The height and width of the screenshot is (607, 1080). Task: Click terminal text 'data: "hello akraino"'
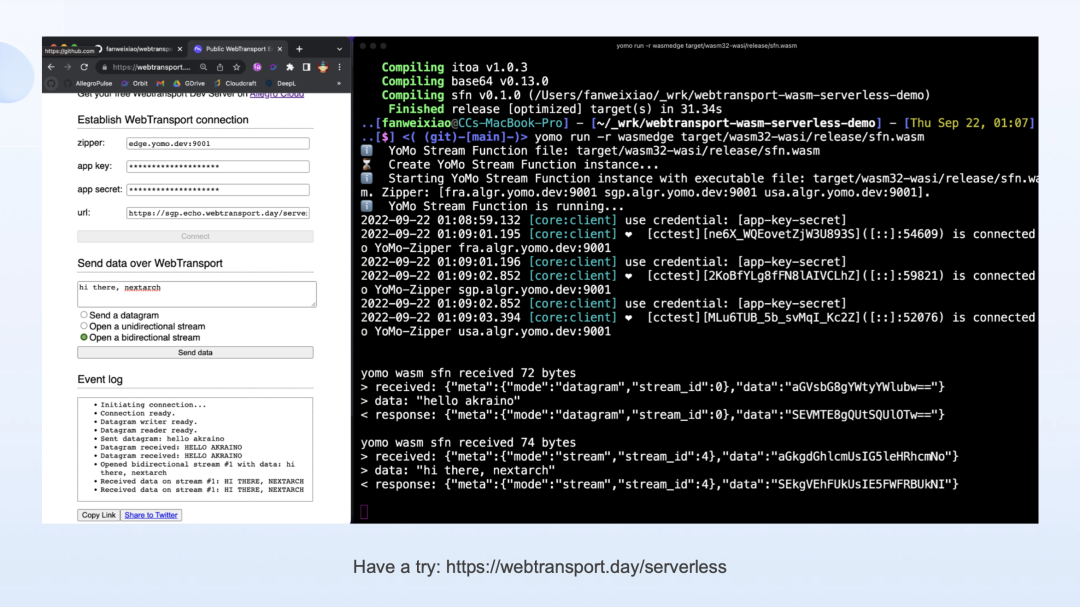[x=448, y=401]
